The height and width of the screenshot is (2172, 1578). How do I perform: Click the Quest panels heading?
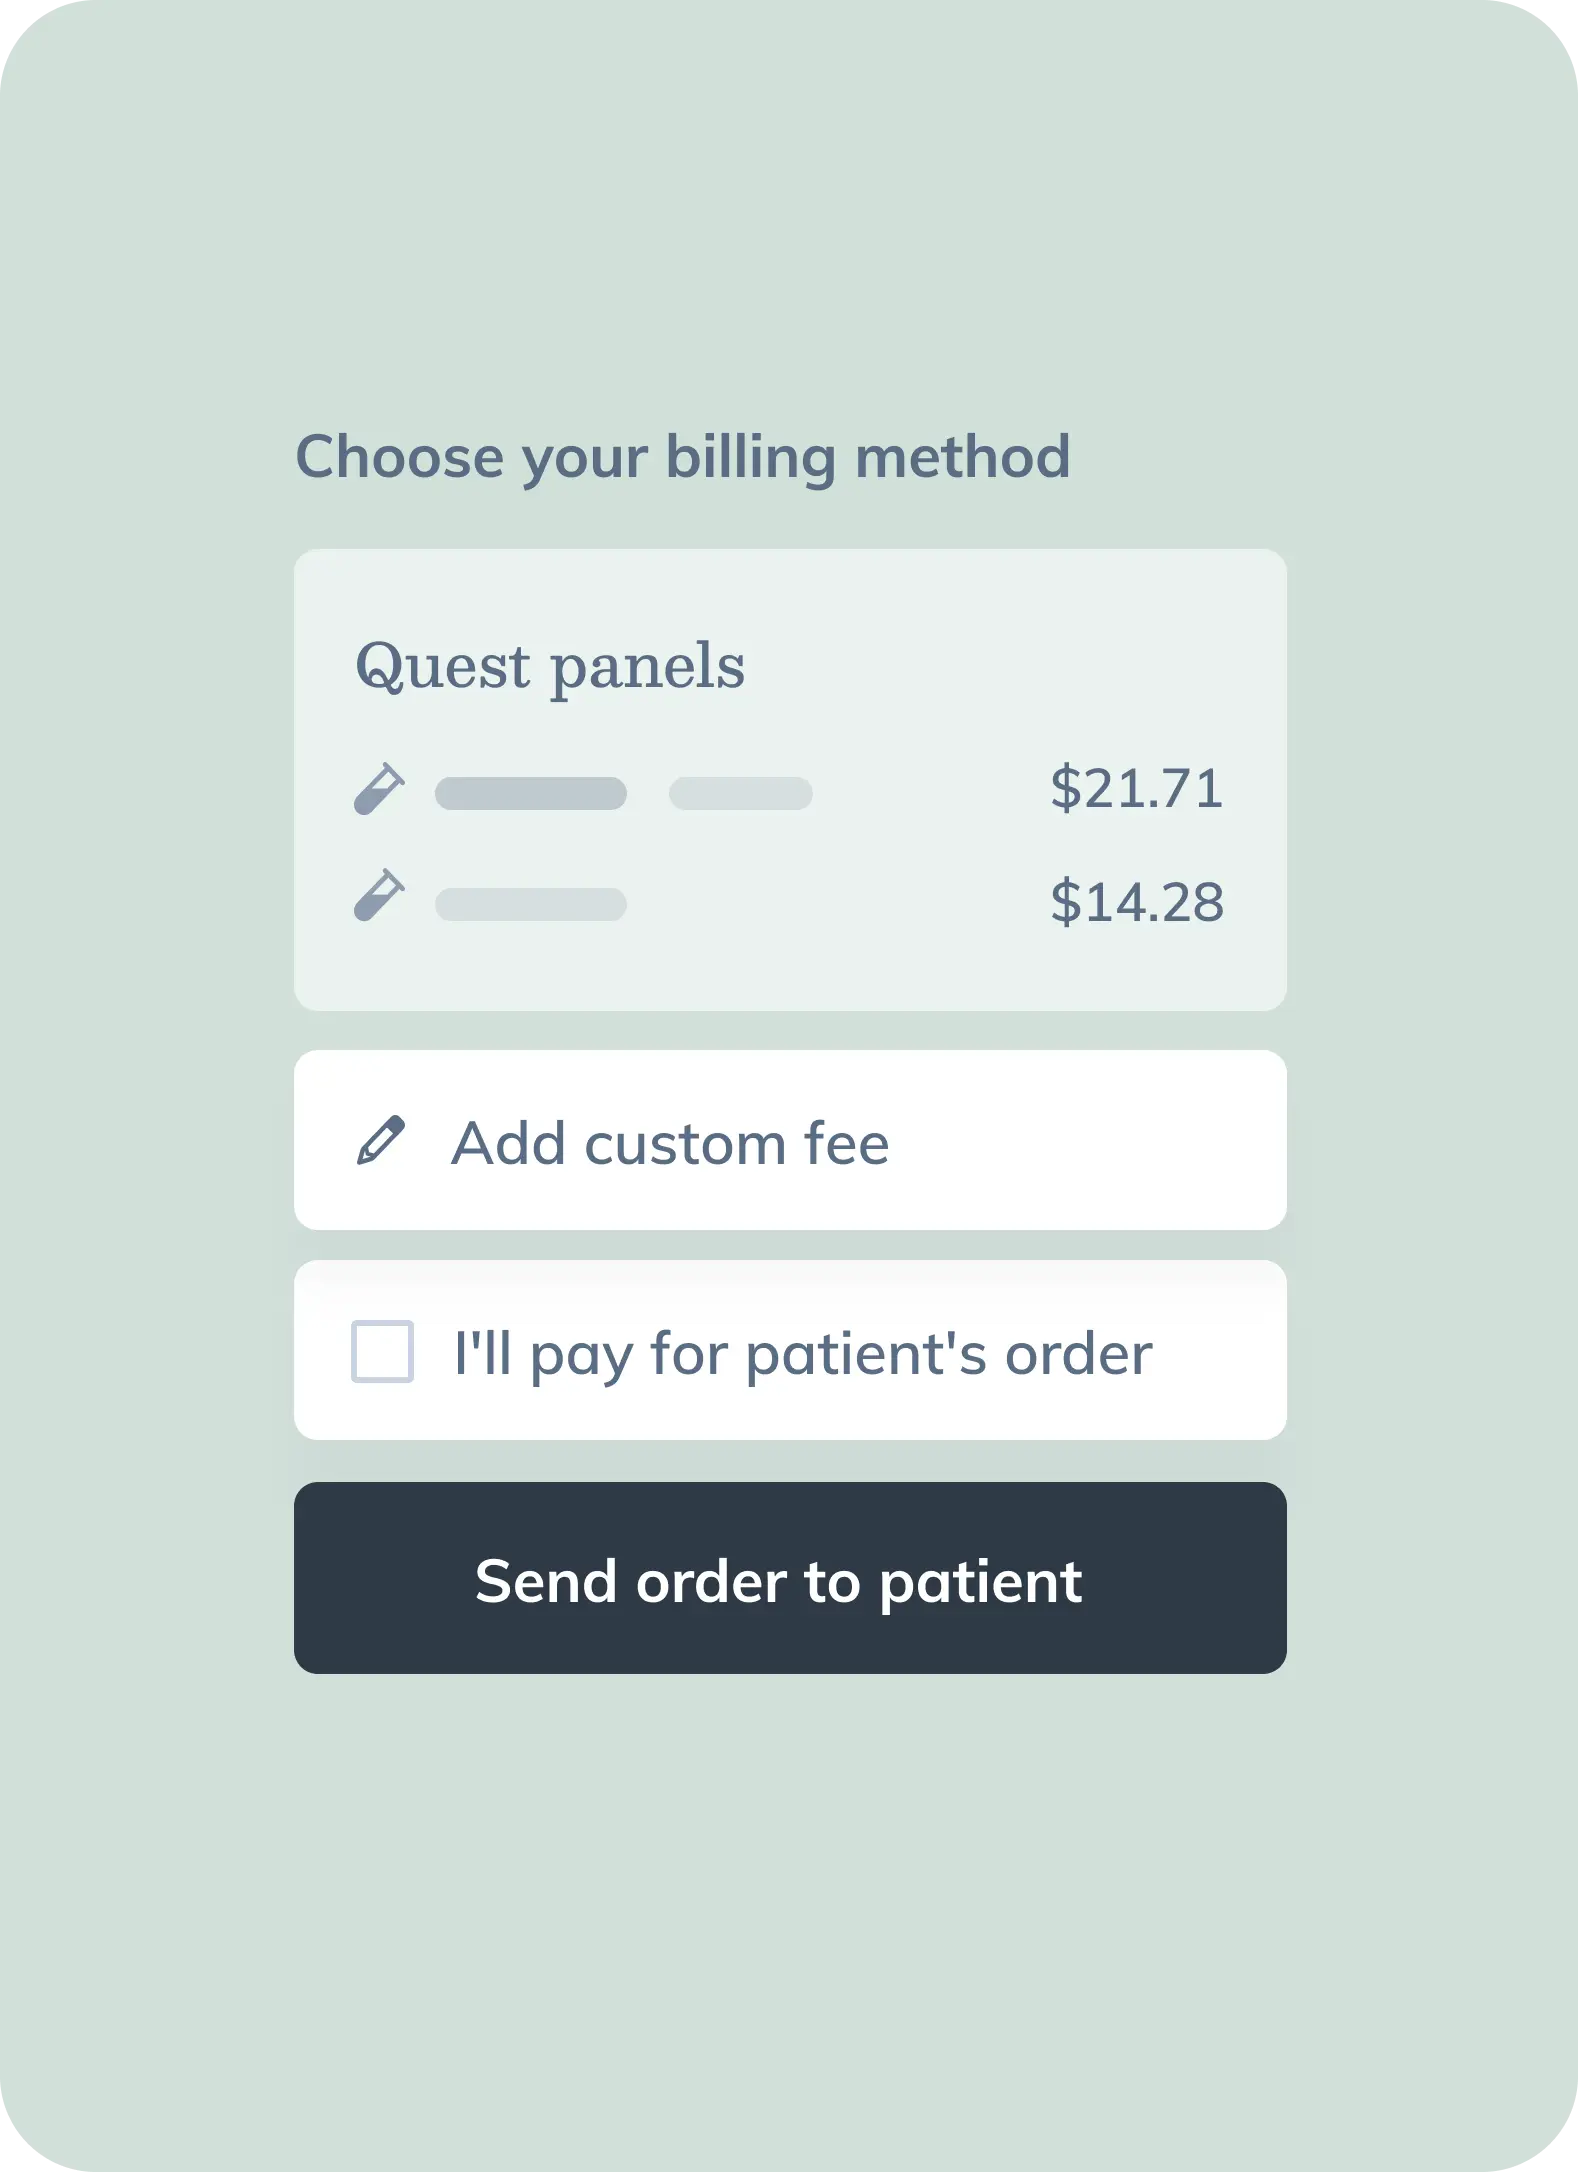[x=551, y=667]
